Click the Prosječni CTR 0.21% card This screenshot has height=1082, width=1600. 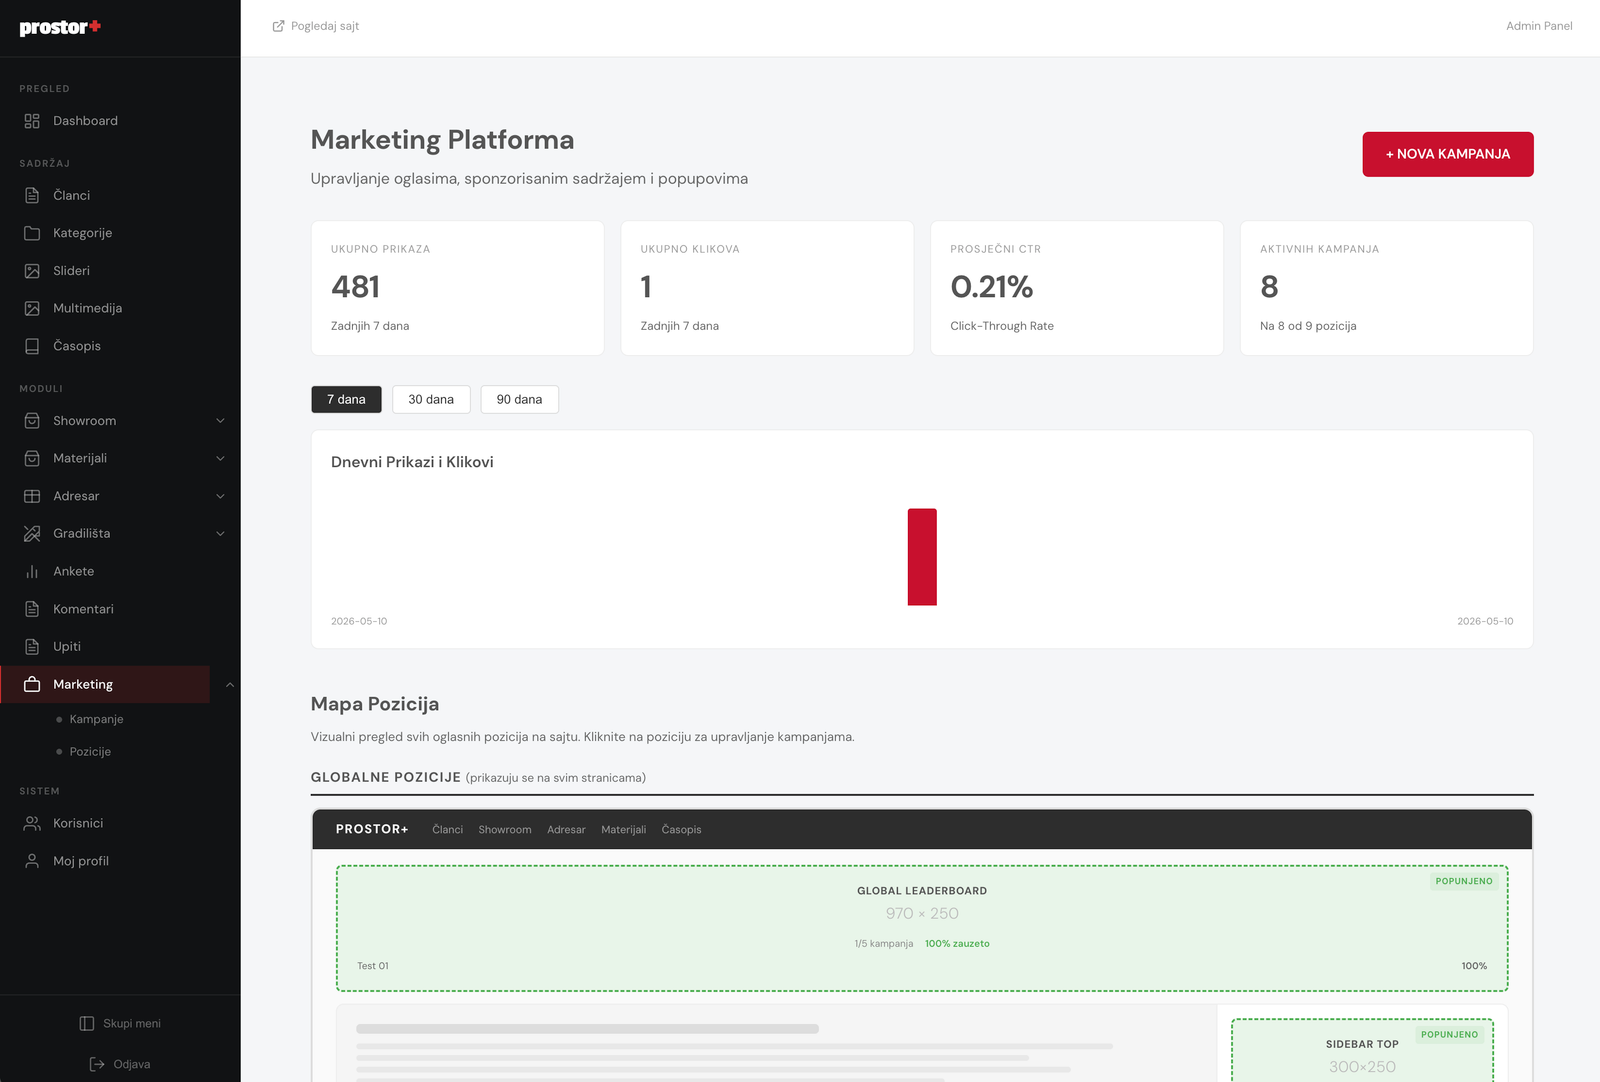(x=1077, y=288)
